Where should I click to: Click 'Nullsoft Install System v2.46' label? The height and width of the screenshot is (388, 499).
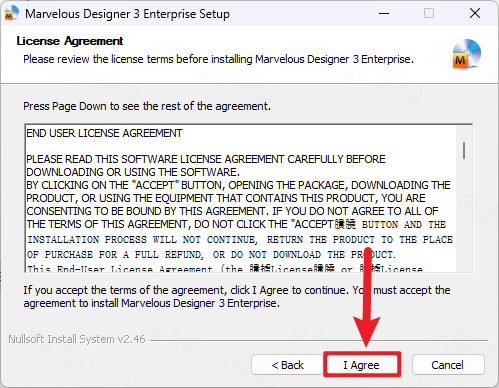(x=77, y=339)
